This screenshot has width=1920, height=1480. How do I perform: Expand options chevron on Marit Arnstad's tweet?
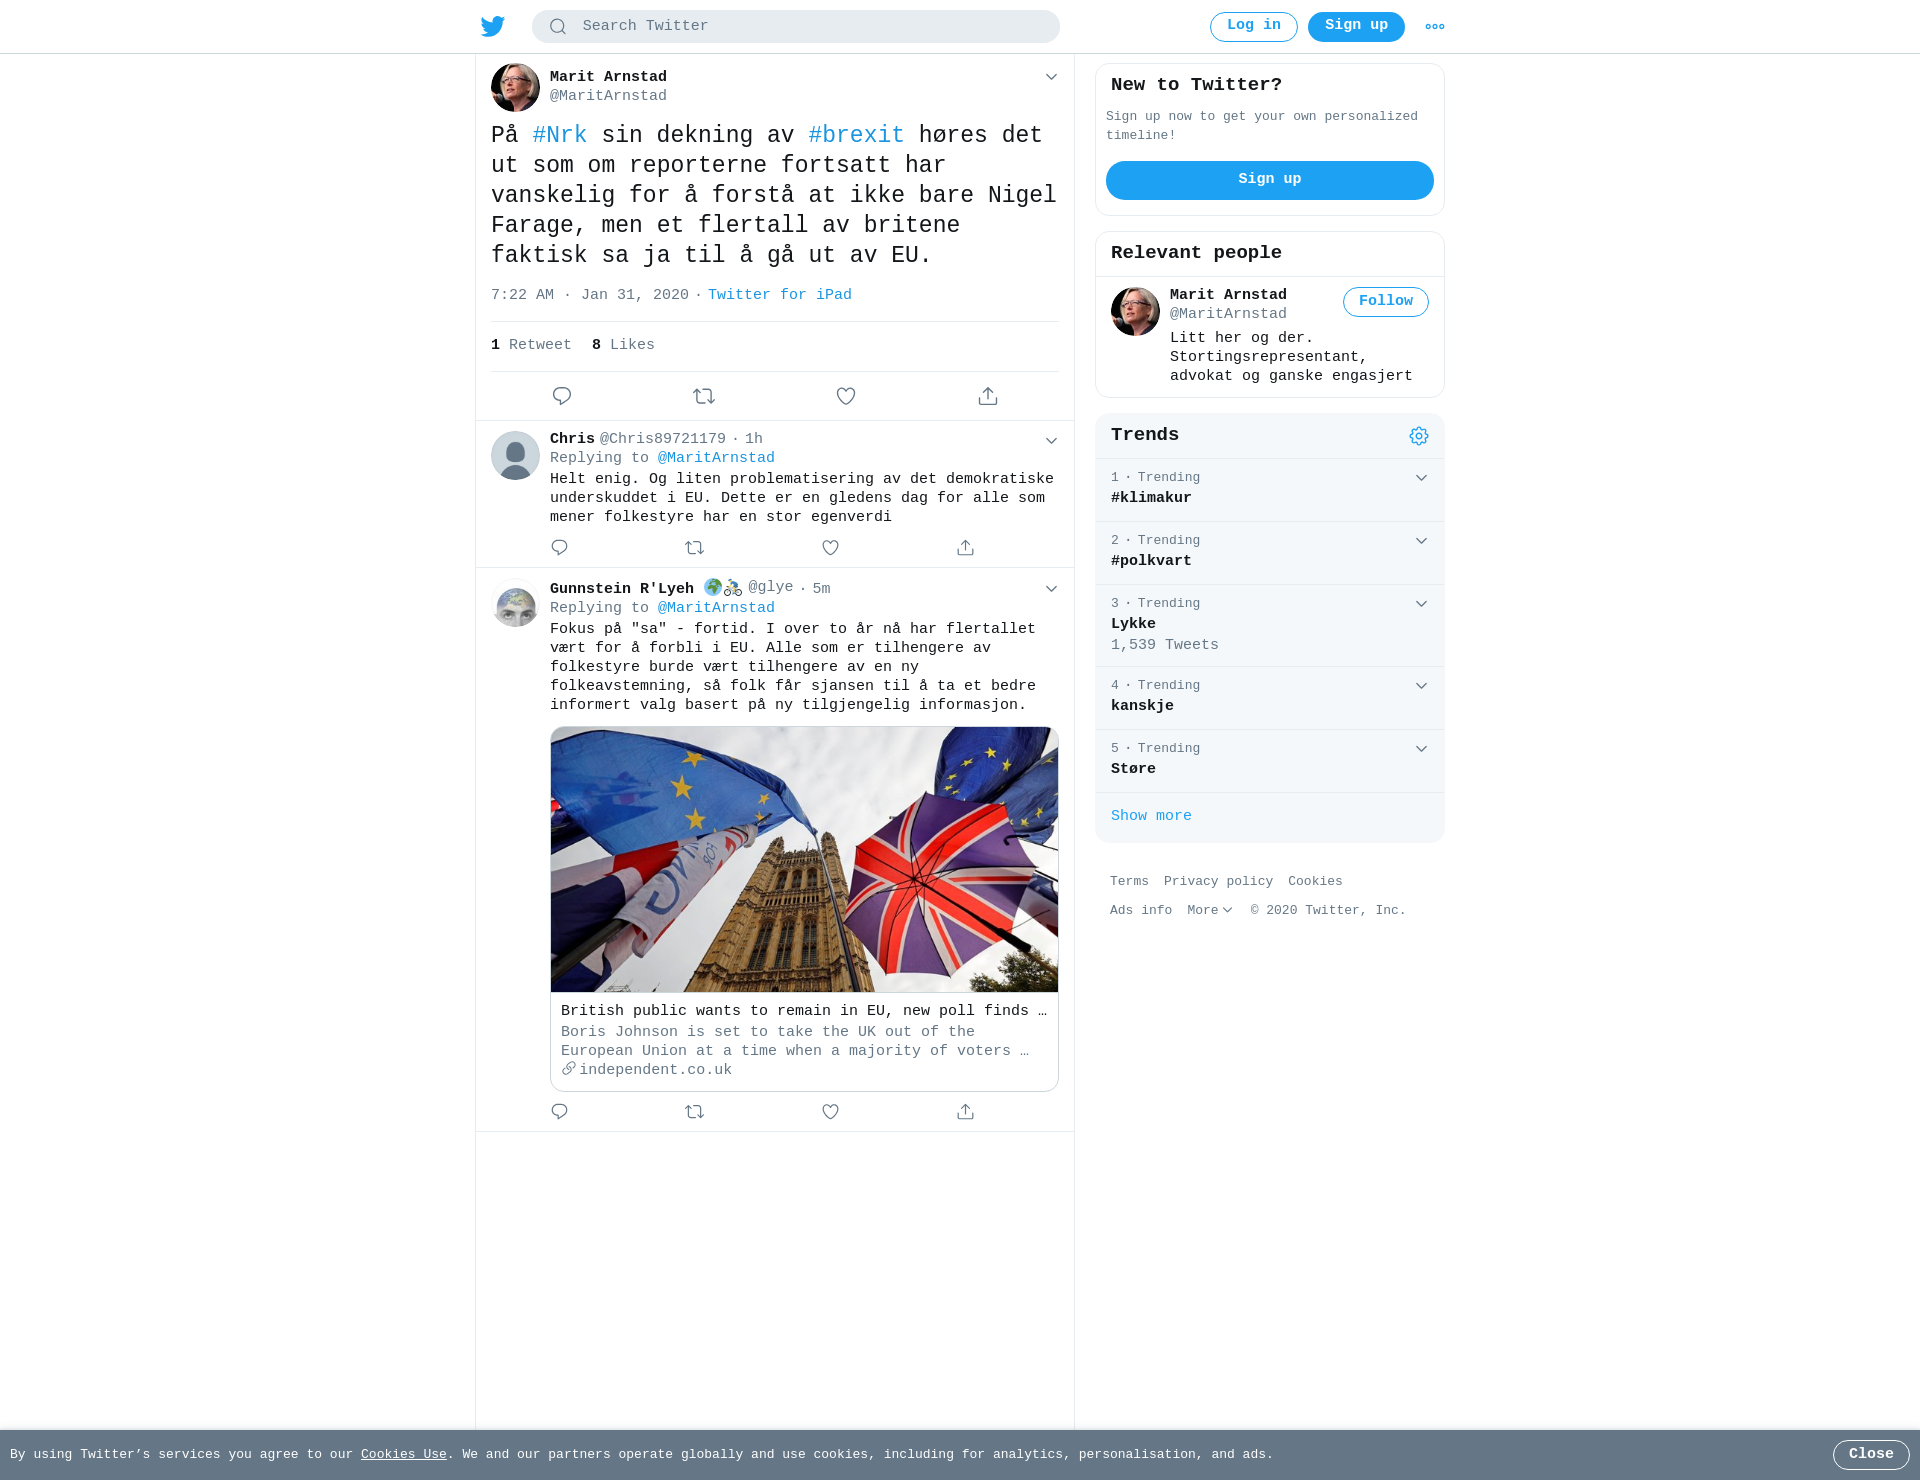[1051, 77]
